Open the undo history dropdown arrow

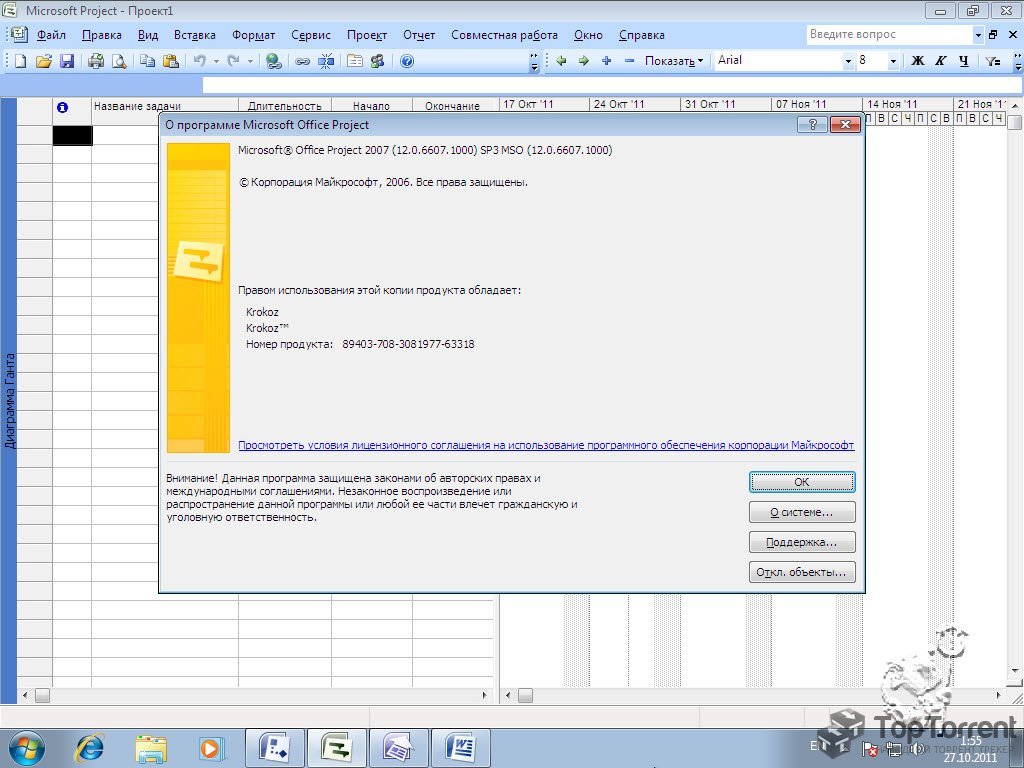point(216,61)
